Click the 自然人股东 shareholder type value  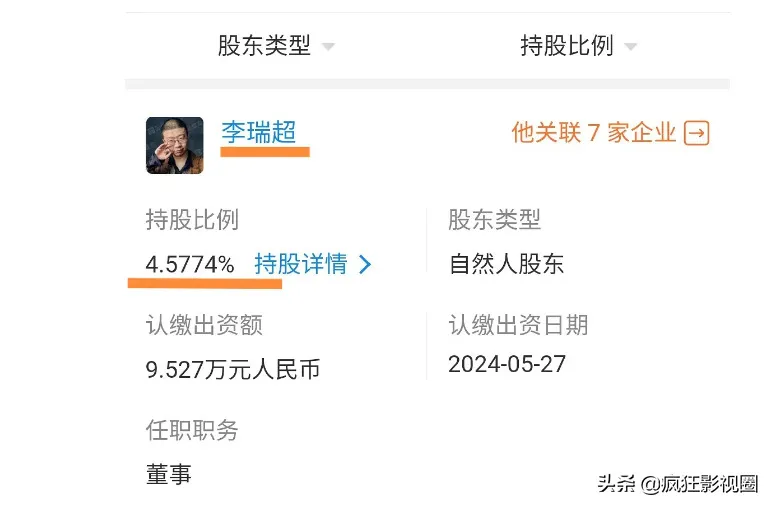pyautogui.click(x=506, y=264)
